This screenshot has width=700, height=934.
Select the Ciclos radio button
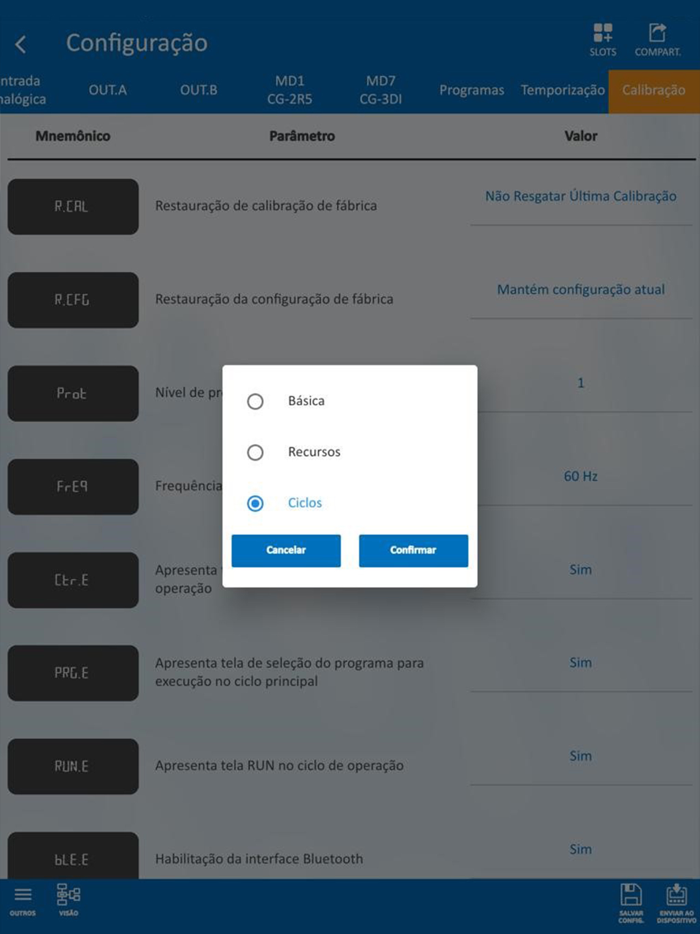coord(255,503)
